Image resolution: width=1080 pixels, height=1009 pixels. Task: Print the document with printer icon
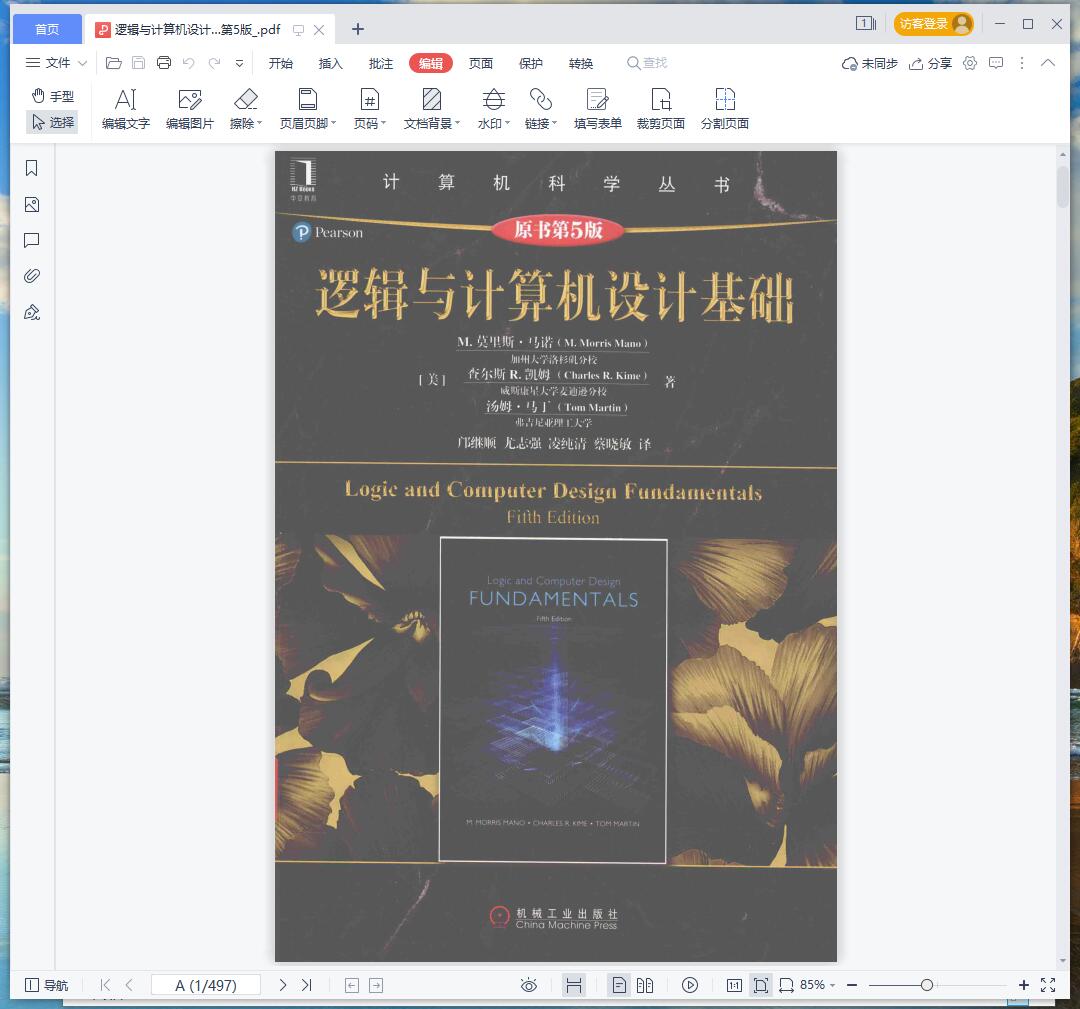click(164, 63)
